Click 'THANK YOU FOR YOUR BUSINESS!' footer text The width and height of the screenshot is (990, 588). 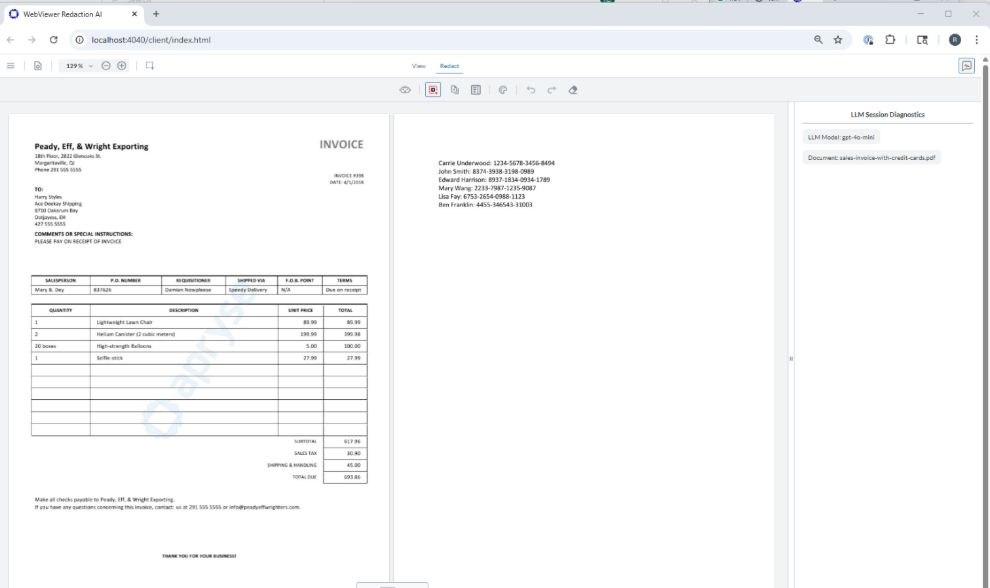199,556
